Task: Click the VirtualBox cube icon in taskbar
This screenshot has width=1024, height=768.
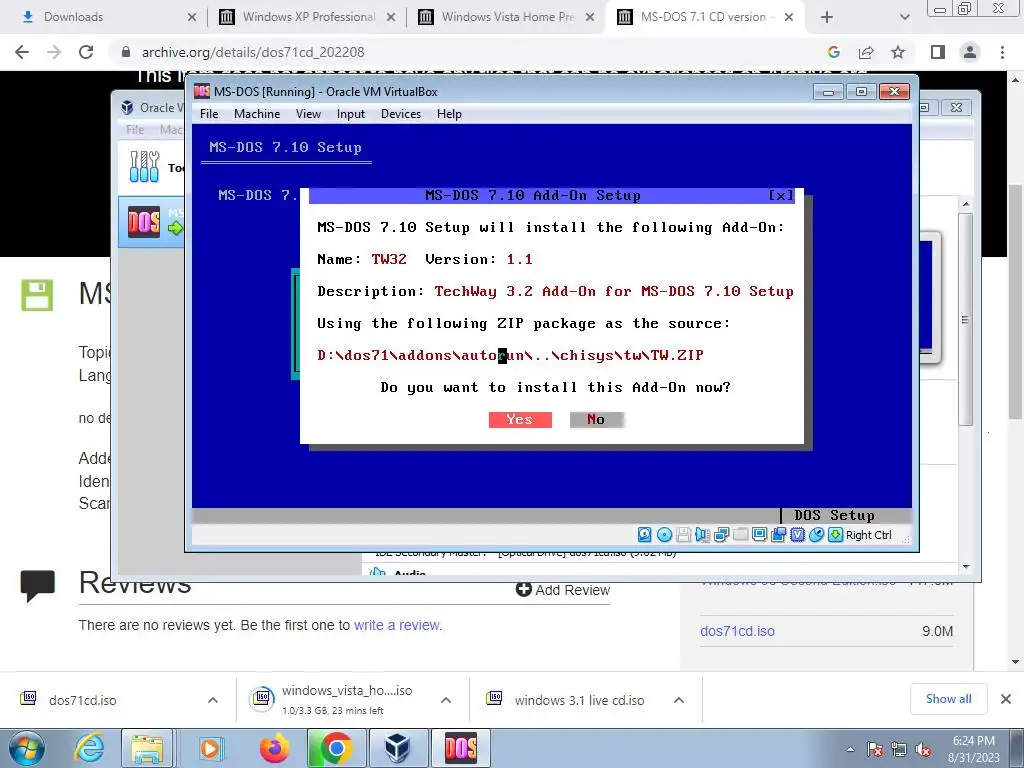Action: click(x=398, y=748)
